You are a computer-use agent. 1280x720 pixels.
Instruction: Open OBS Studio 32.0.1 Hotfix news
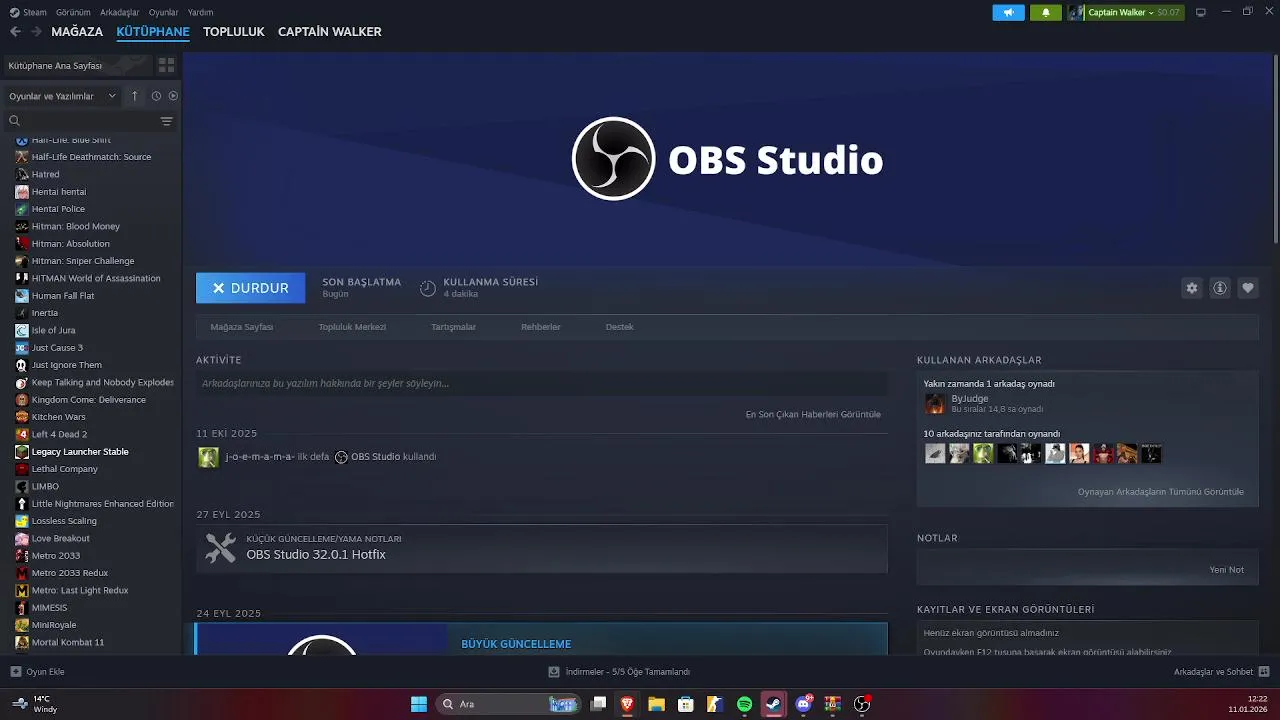tap(541, 548)
